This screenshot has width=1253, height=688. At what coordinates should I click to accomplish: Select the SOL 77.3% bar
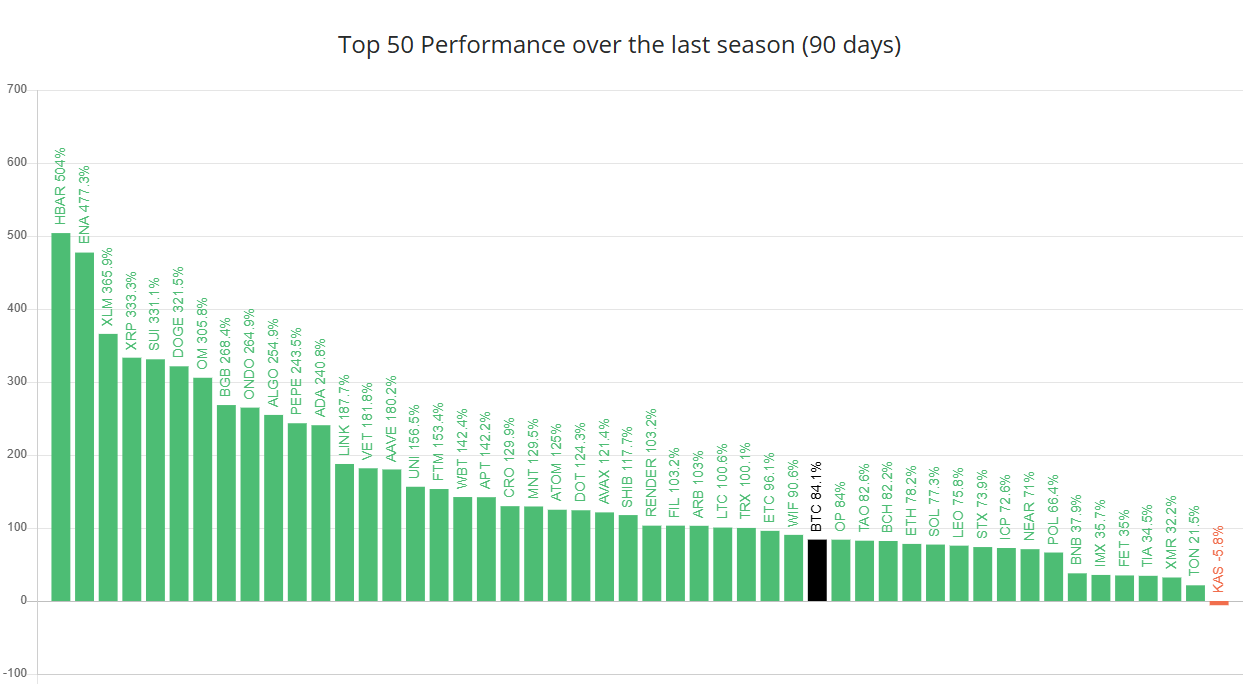(935, 572)
